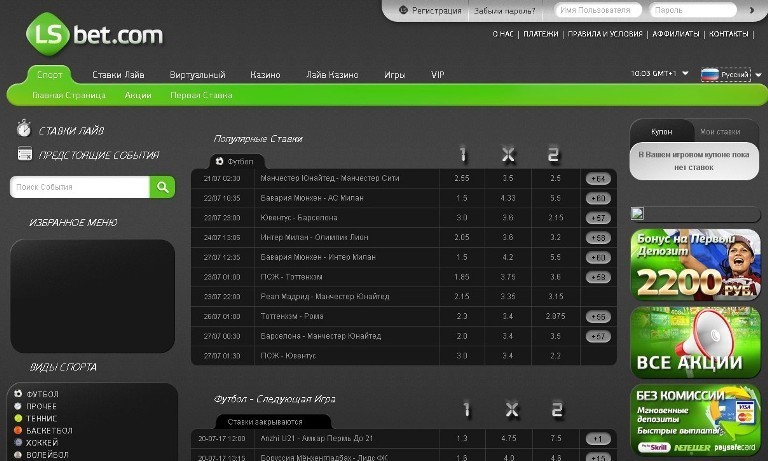Screen dimensions: 768x461
Task: Open the ПРАВИЛА И УСЛОВИЯ link
Action: [x=605, y=34]
